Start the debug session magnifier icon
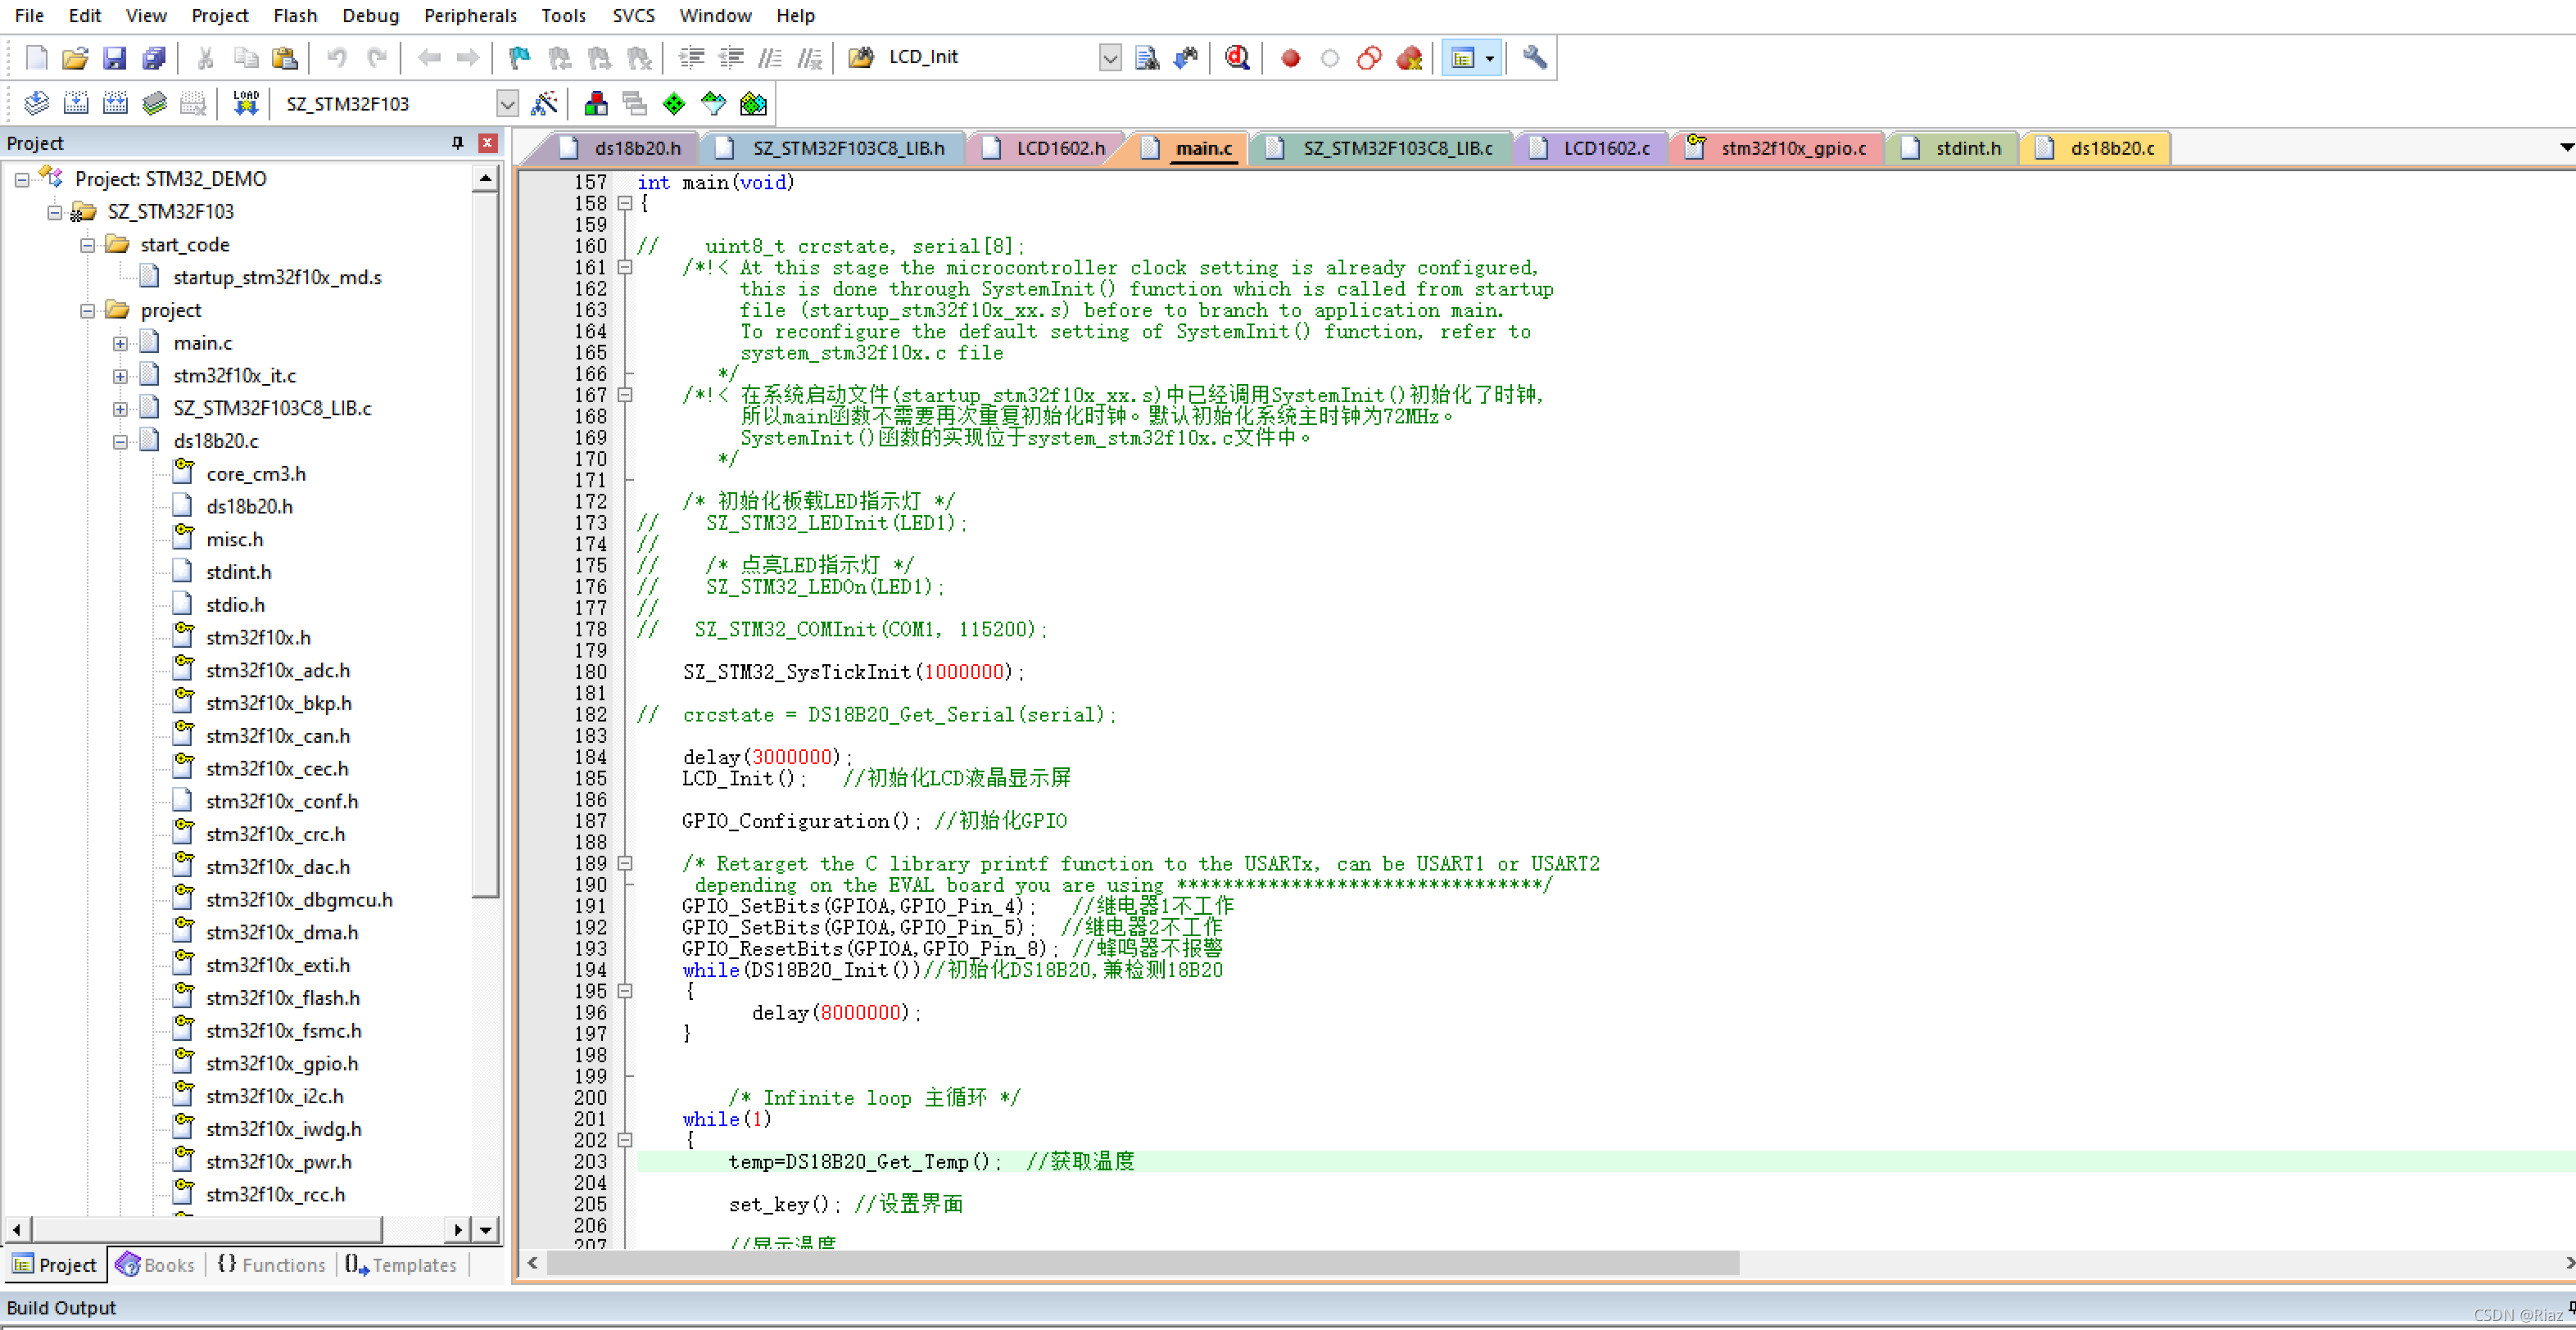Image resolution: width=2576 pixels, height=1330 pixels. click(1237, 58)
